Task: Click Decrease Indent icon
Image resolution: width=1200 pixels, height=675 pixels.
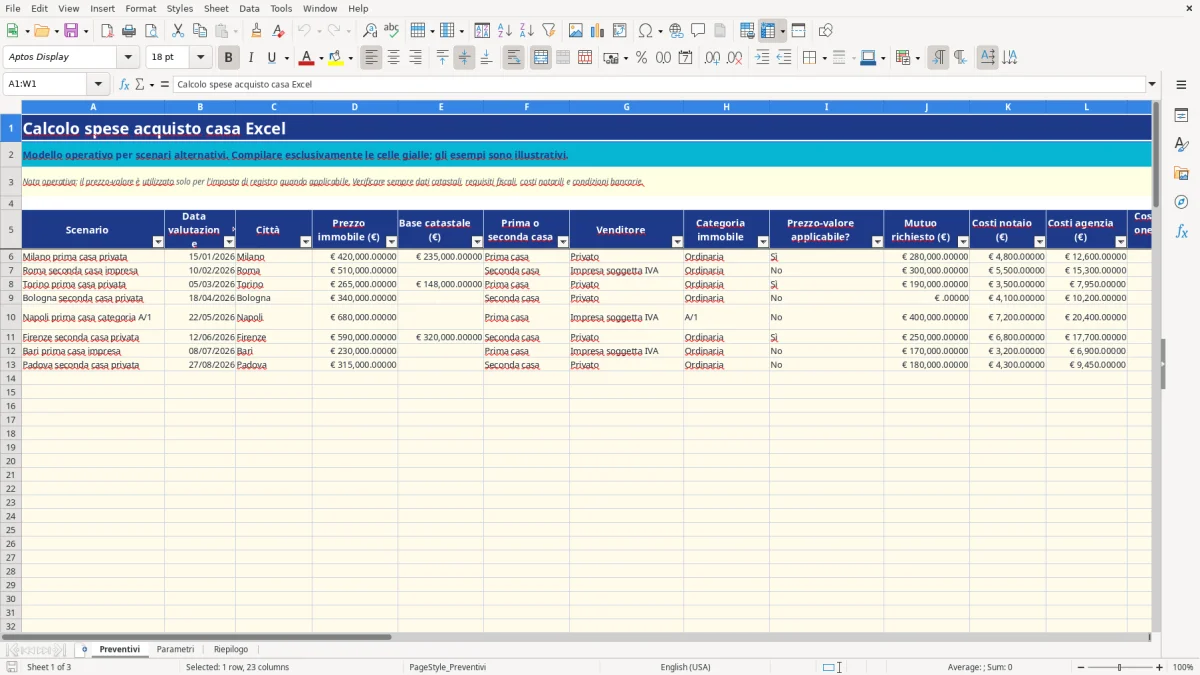Action: coord(784,58)
